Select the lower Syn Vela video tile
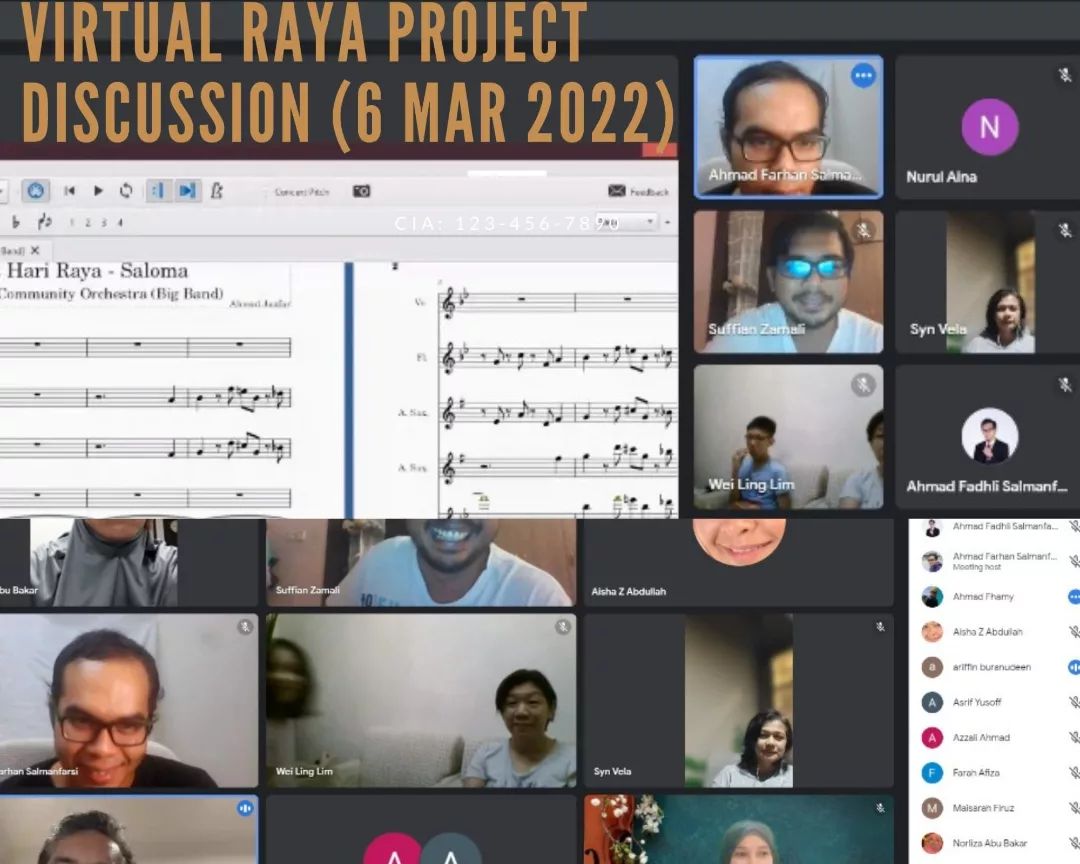 [738, 700]
